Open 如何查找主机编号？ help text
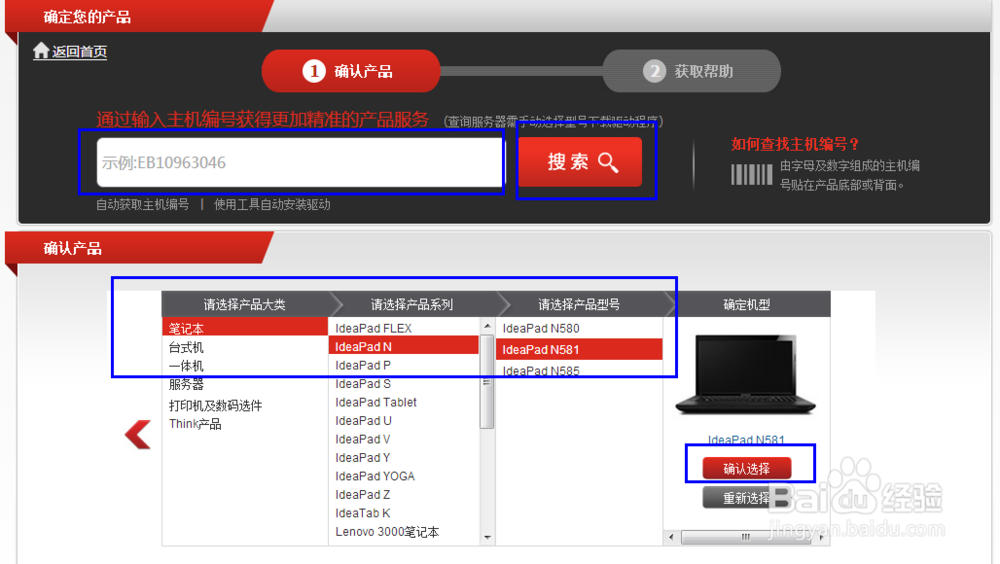This screenshot has width=1000, height=564. click(x=795, y=144)
